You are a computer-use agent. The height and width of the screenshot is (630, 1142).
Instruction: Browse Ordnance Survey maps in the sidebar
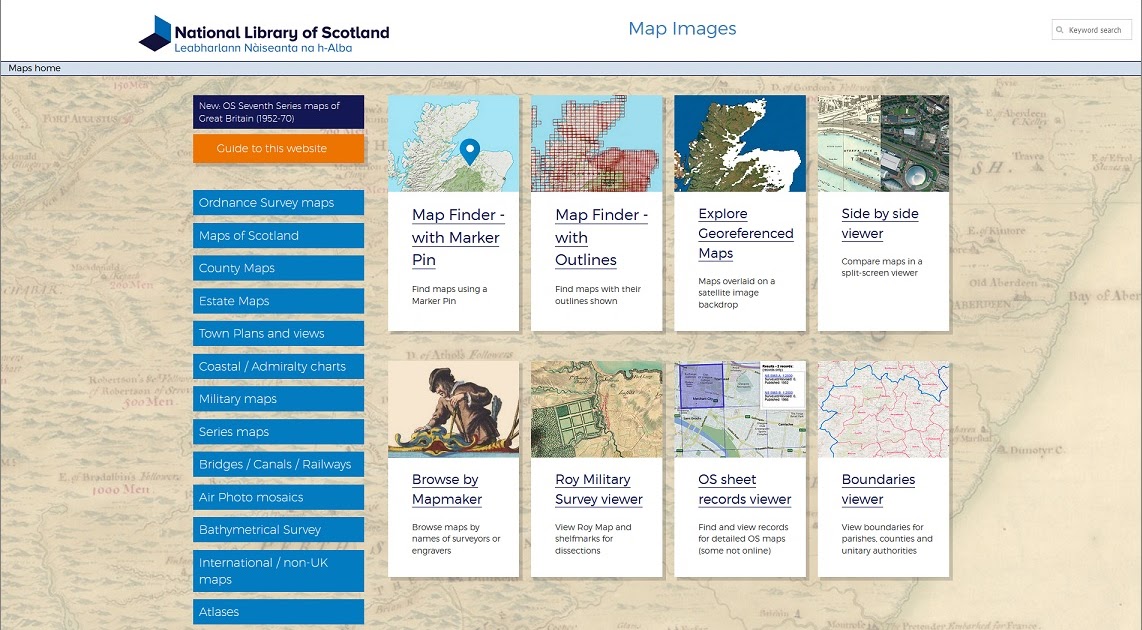tap(277, 202)
